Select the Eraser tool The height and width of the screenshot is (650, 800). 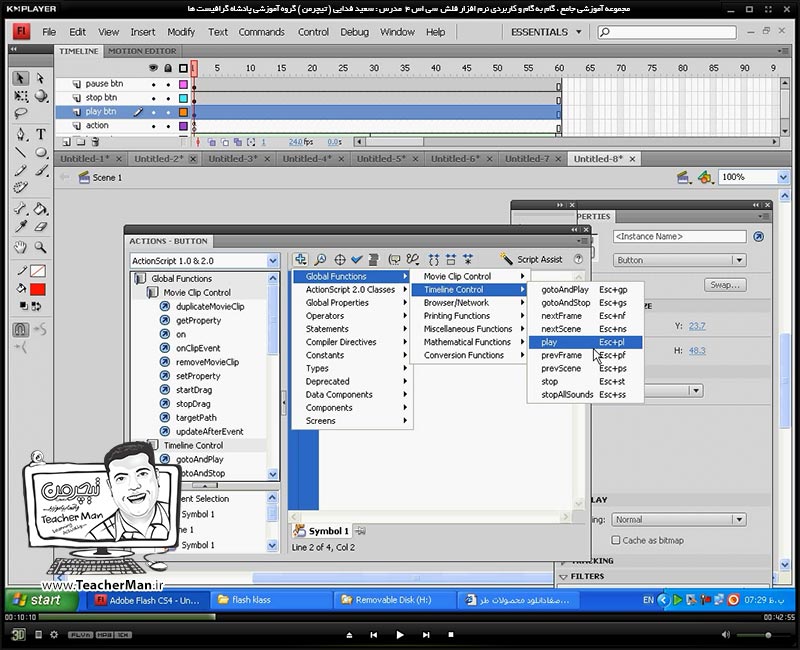point(41,226)
